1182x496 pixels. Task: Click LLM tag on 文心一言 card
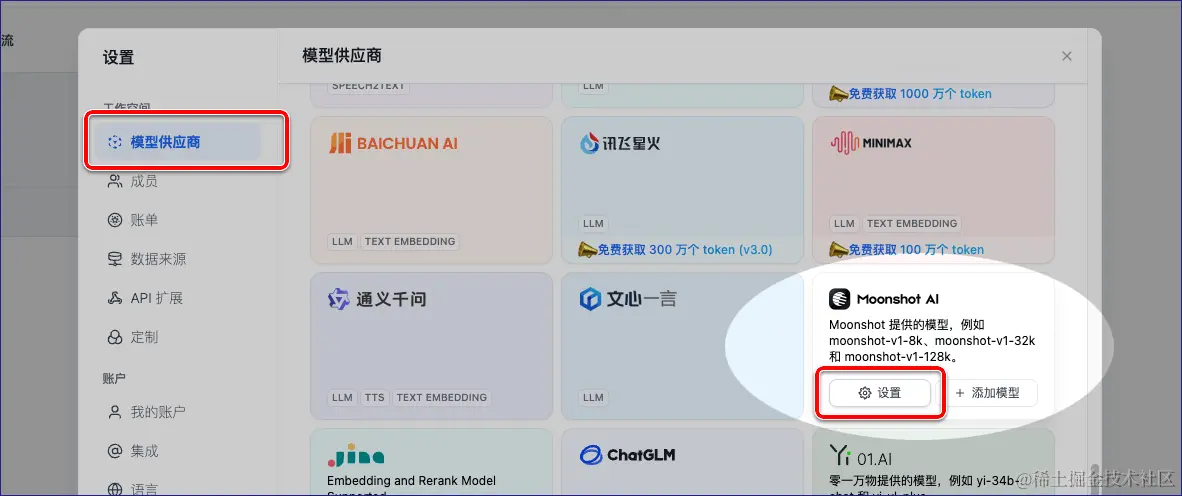[593, 397]
